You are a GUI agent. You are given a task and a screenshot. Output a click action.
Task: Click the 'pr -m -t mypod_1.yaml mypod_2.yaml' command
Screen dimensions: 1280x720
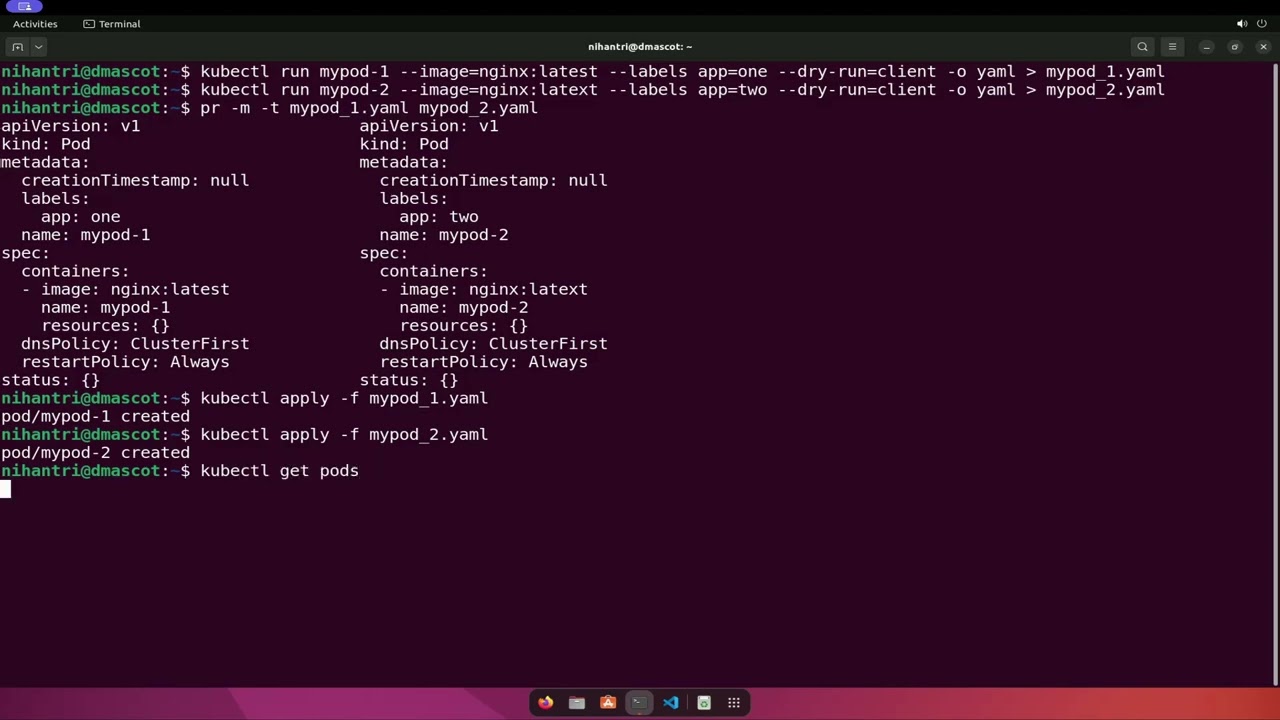tap(369, 108)
